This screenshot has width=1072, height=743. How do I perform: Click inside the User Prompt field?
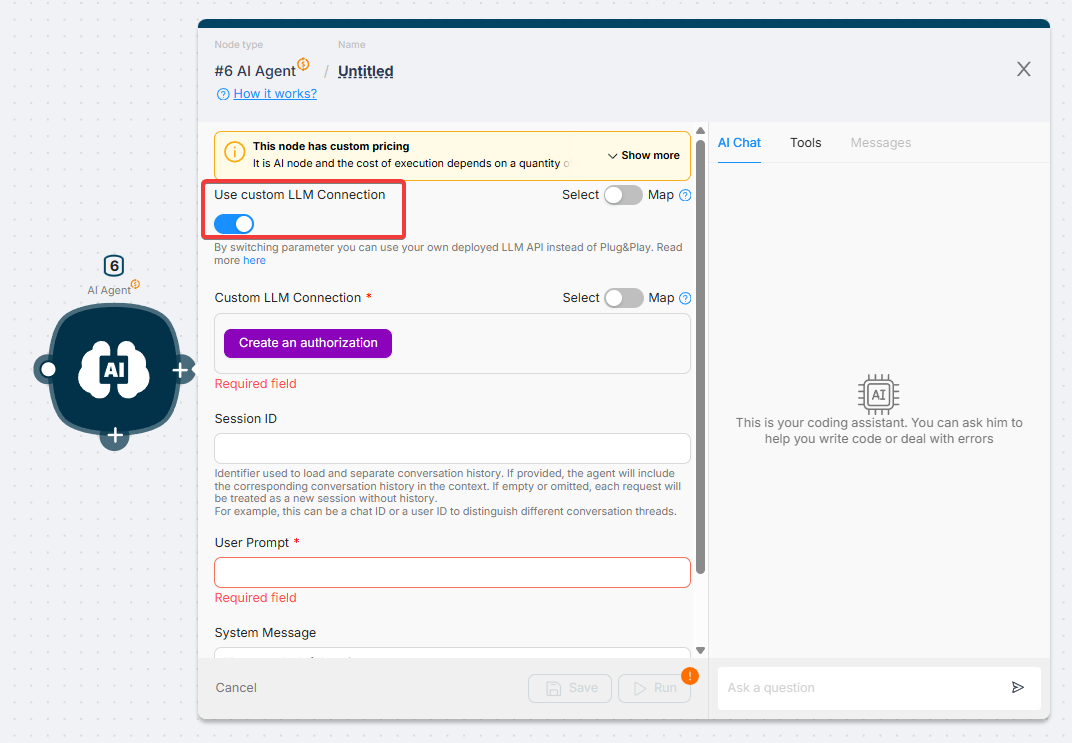click(x=452, y=572)
